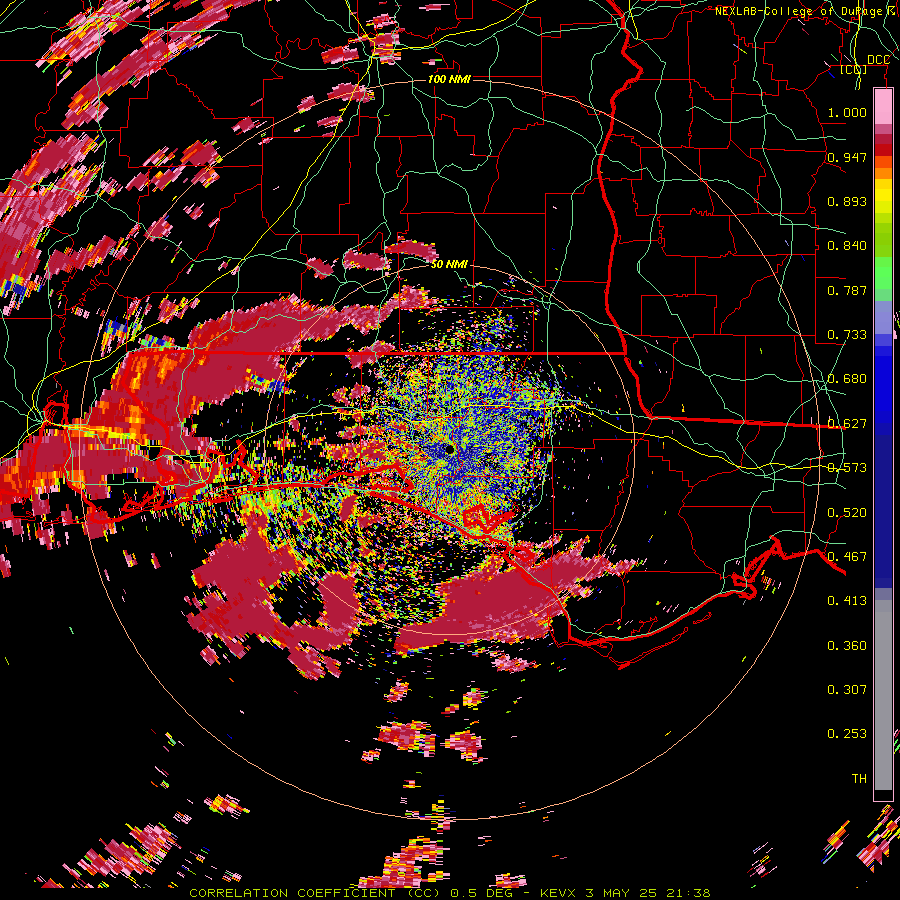Click the 100 NMI range ring label
The width and height of the screenshot is (900, 900).
[x=449, y=79]
